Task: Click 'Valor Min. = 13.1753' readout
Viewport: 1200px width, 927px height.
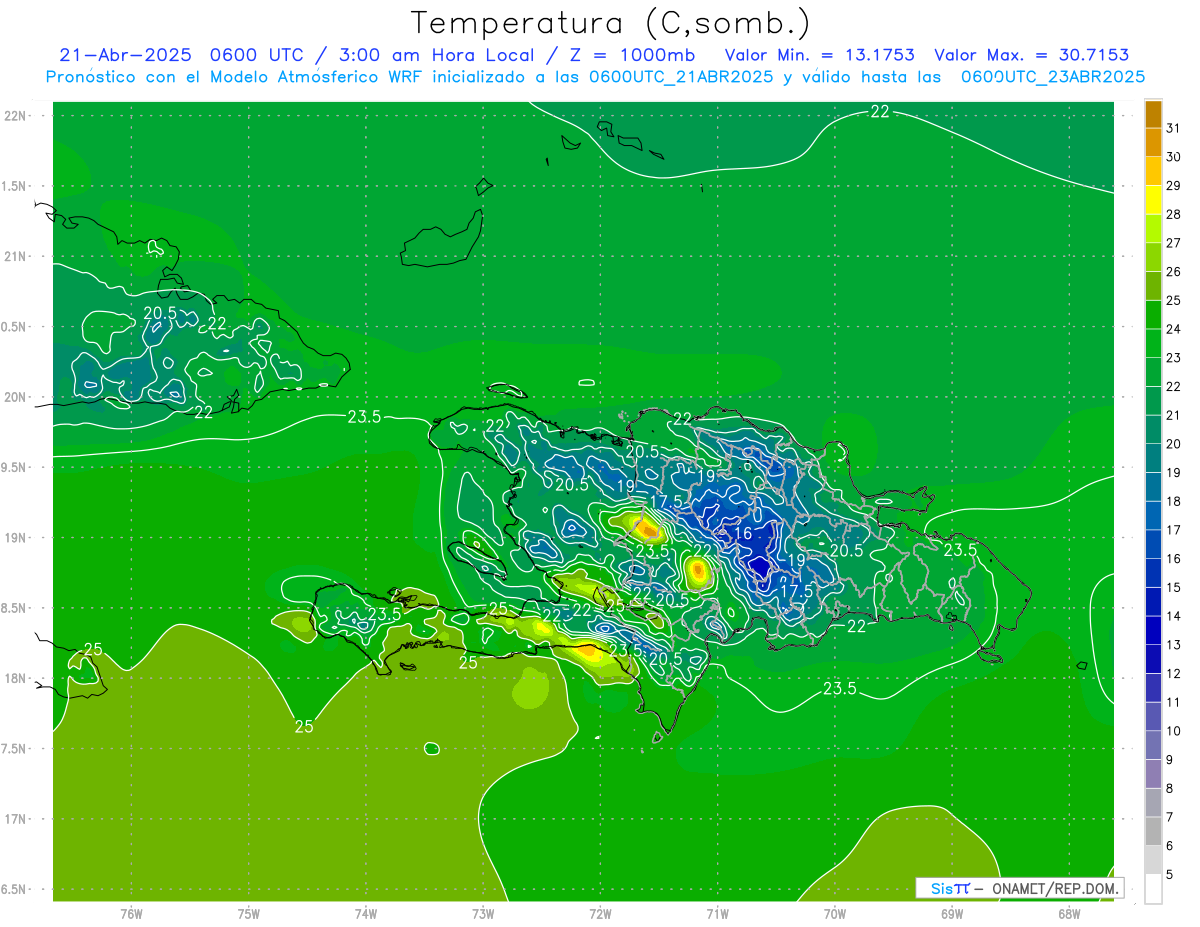Action: click(x=819, y=55)
